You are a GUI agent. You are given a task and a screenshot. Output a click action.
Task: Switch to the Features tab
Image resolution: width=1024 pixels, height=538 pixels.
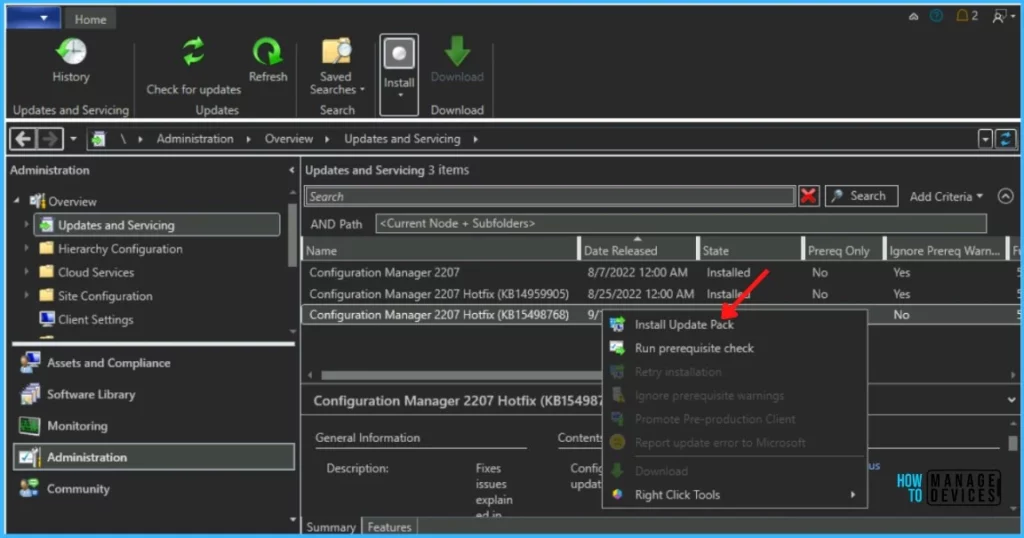389,527
